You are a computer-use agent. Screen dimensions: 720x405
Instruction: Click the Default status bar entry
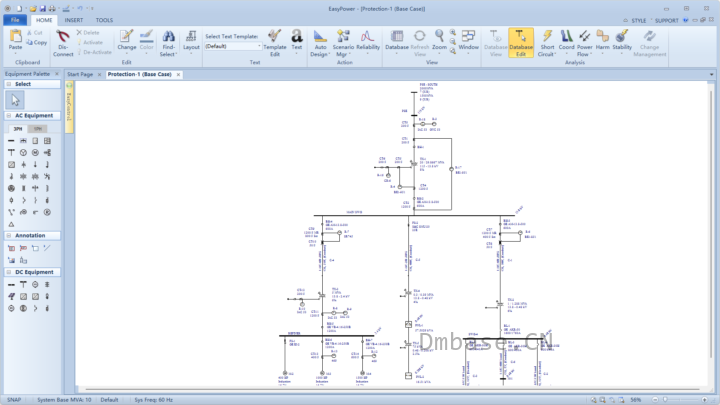point(109,399)
